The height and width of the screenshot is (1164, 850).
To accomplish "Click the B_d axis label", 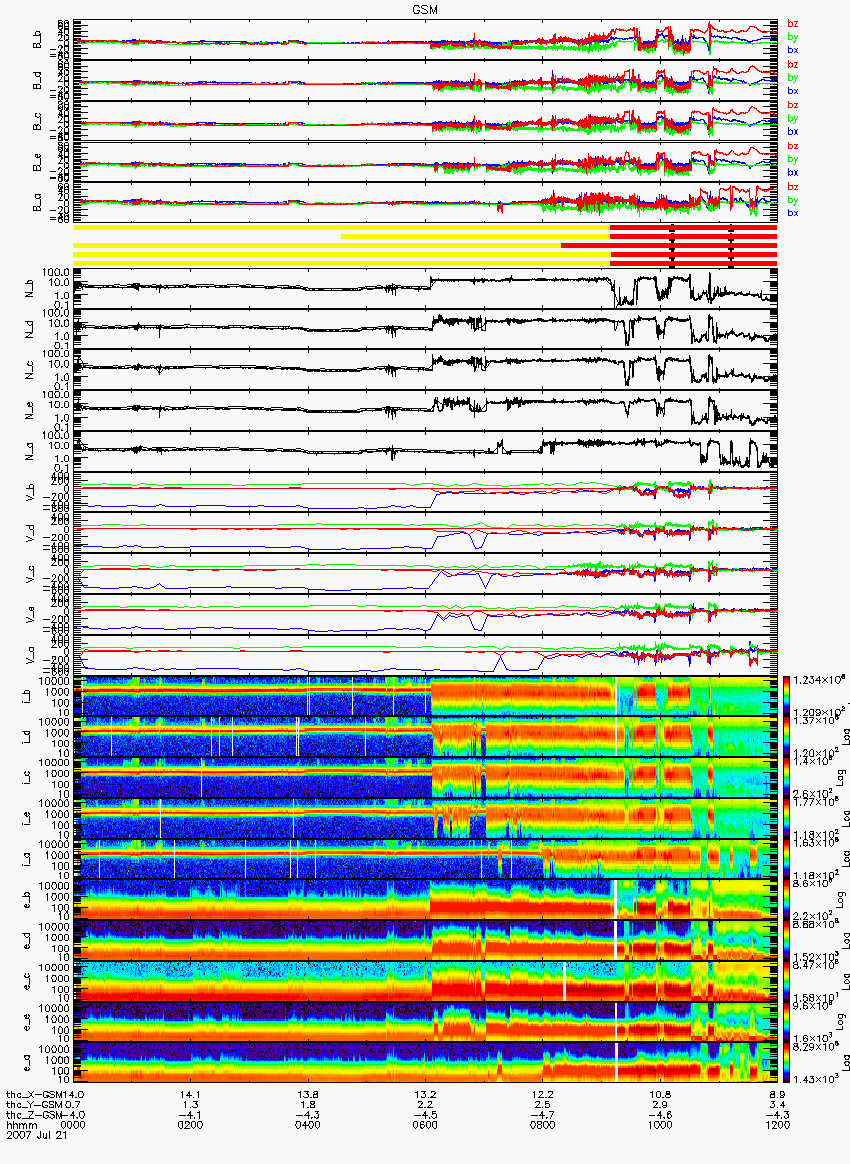I will [x=37, y=82].
